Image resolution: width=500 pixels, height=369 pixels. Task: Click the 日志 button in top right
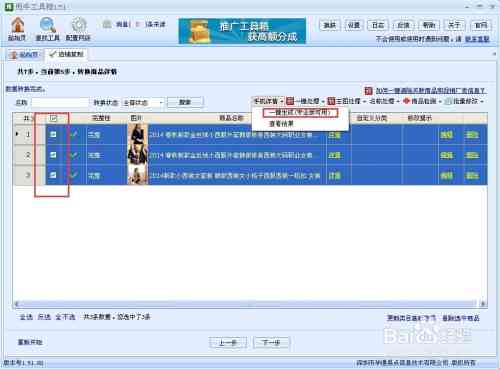coord(378,25)
